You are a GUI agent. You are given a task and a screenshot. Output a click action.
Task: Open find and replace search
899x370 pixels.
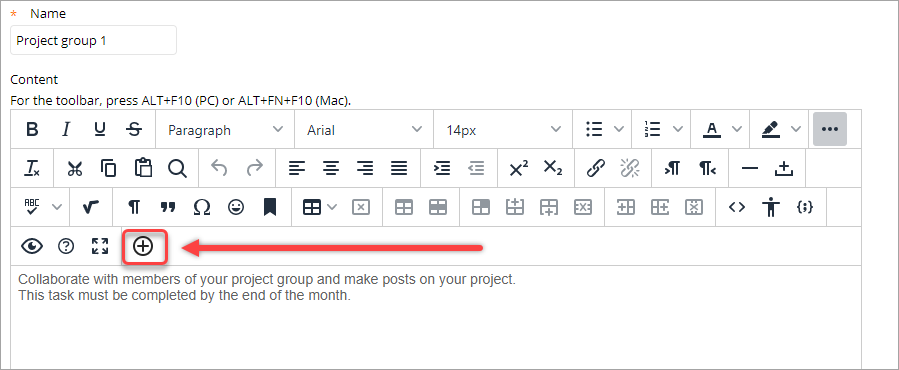click(177, 168)
